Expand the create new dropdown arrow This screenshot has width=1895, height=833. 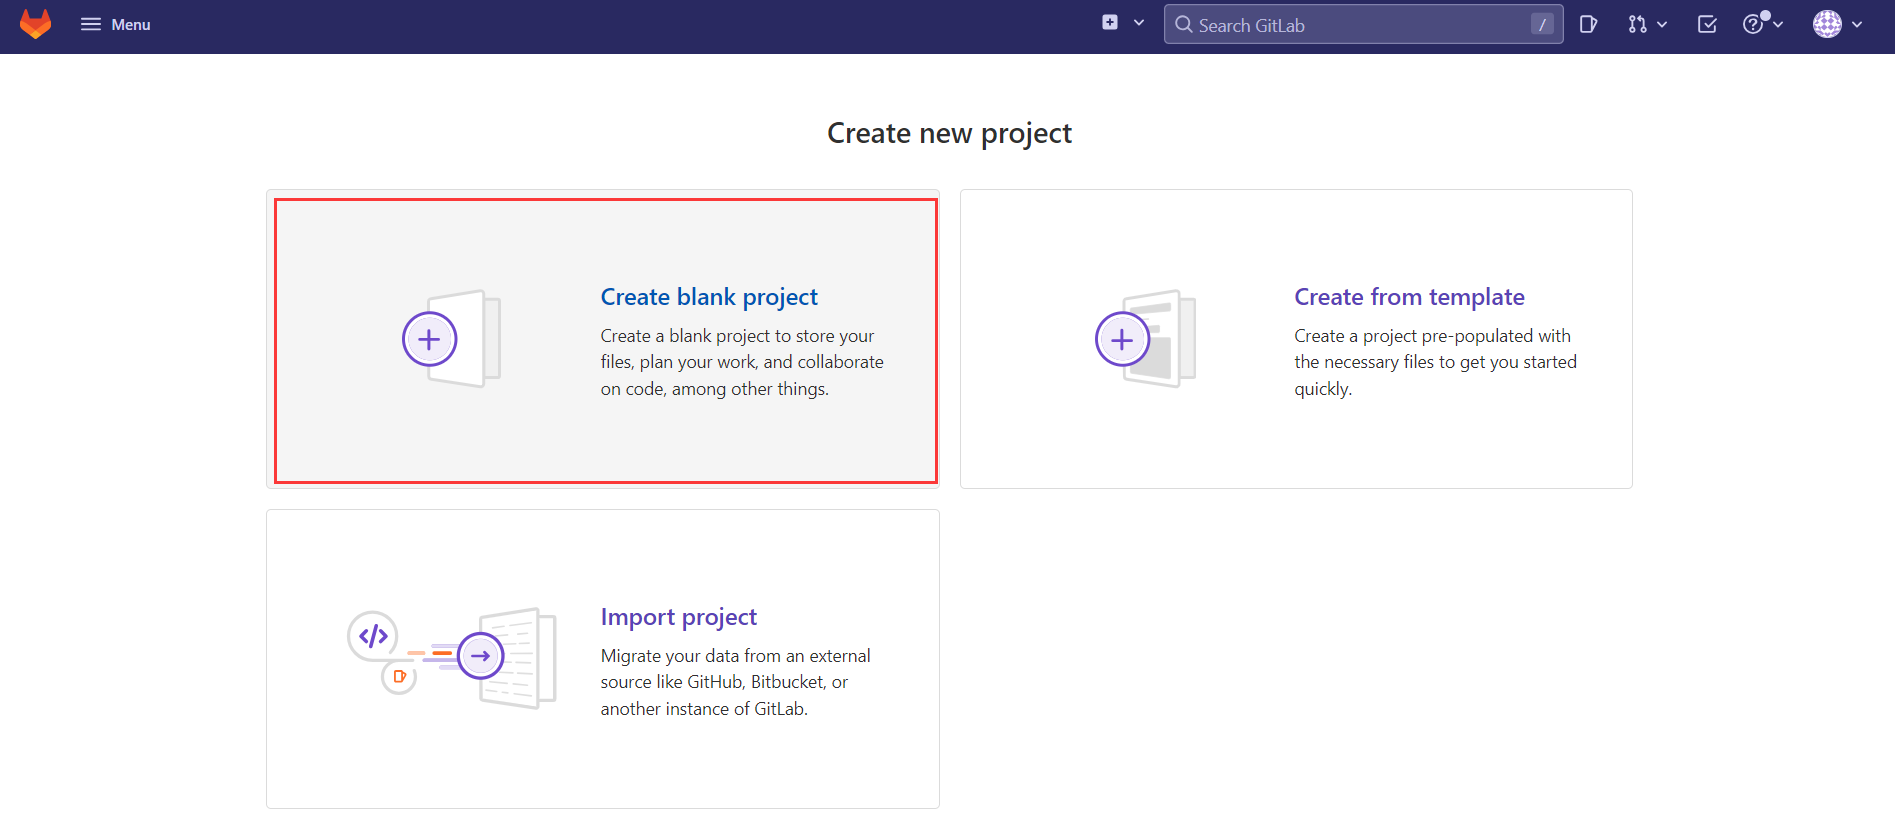[1139, 23]
